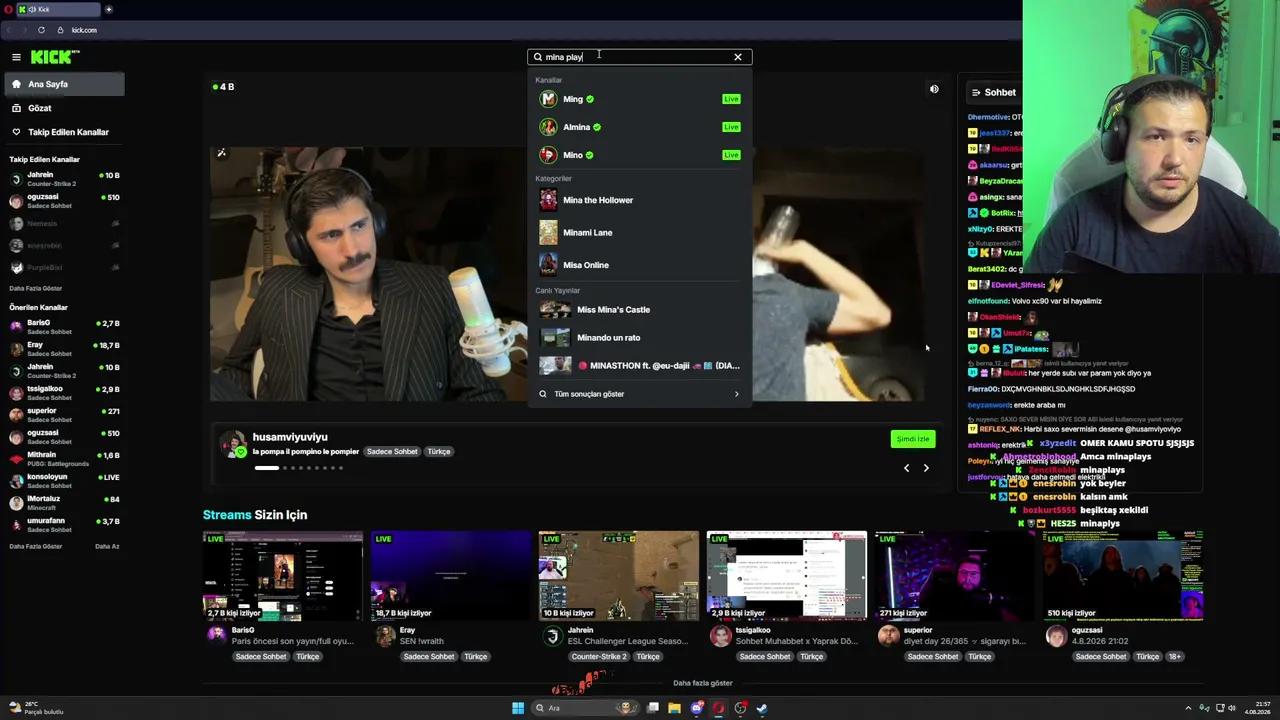The width and height of the screenshot is (1280, 720).
Task: Open the Eray stream thumbnail
Action: click(x=451, y=576)
